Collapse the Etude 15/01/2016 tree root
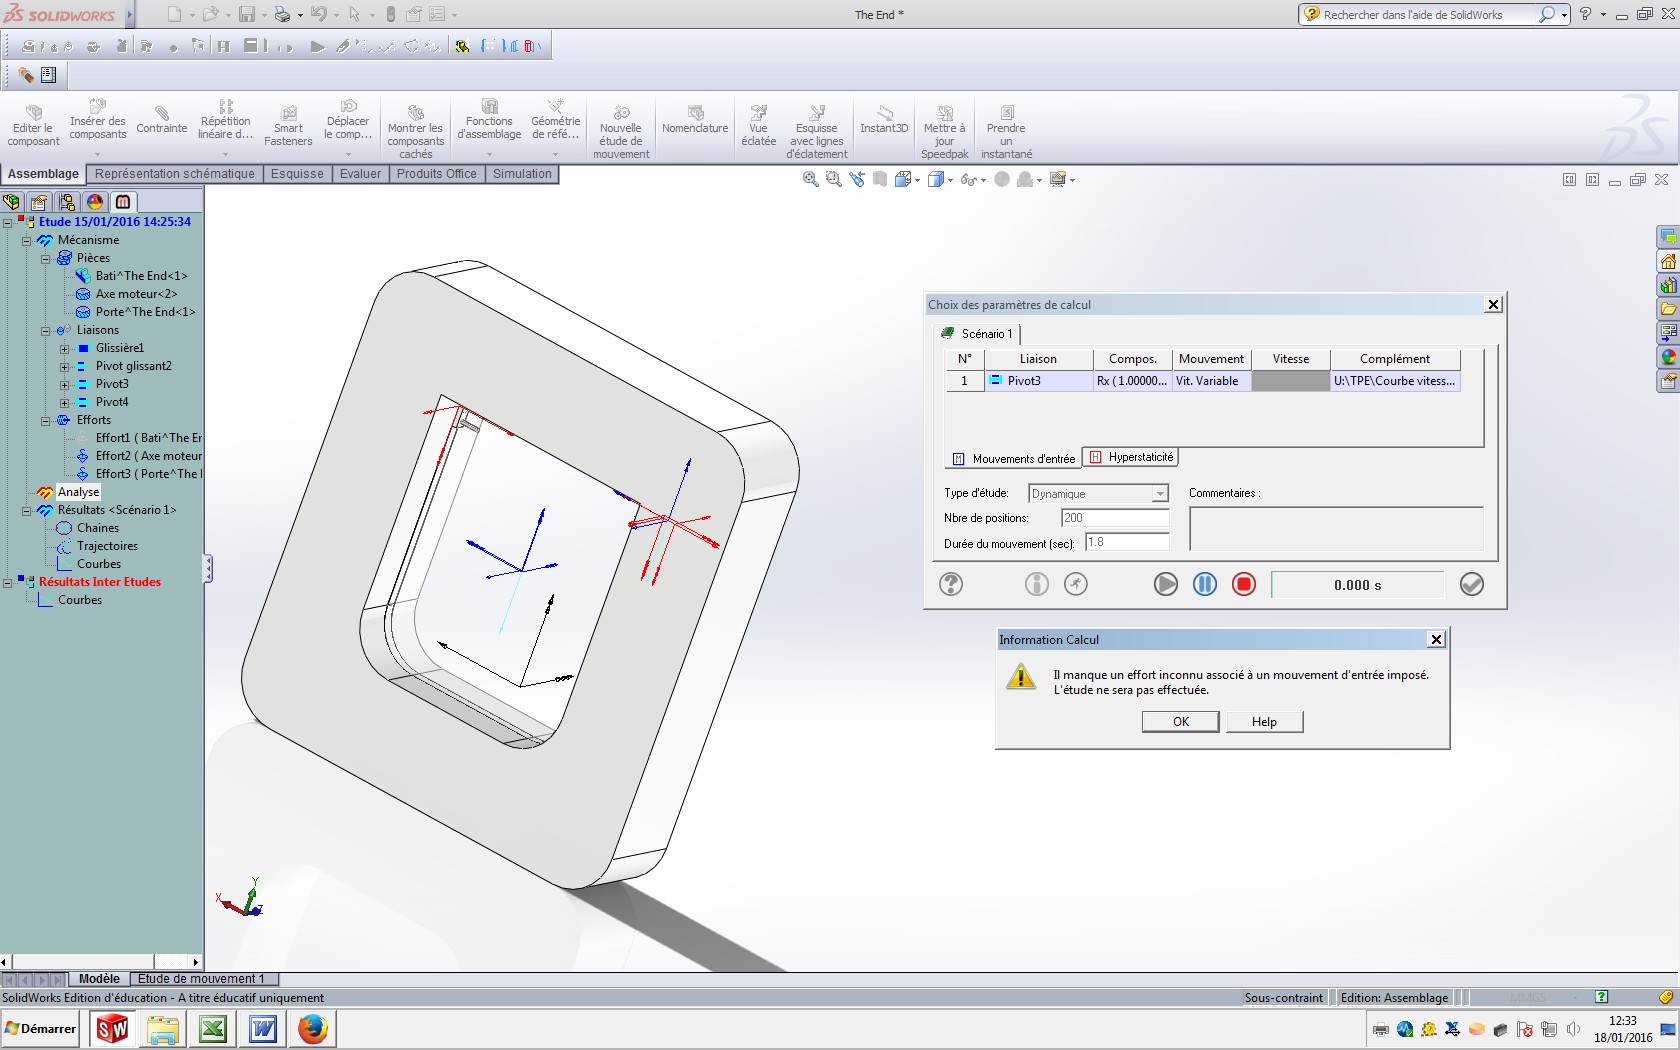The height and width of the screenshot is (1050, 1680). (x=8, y=222)
